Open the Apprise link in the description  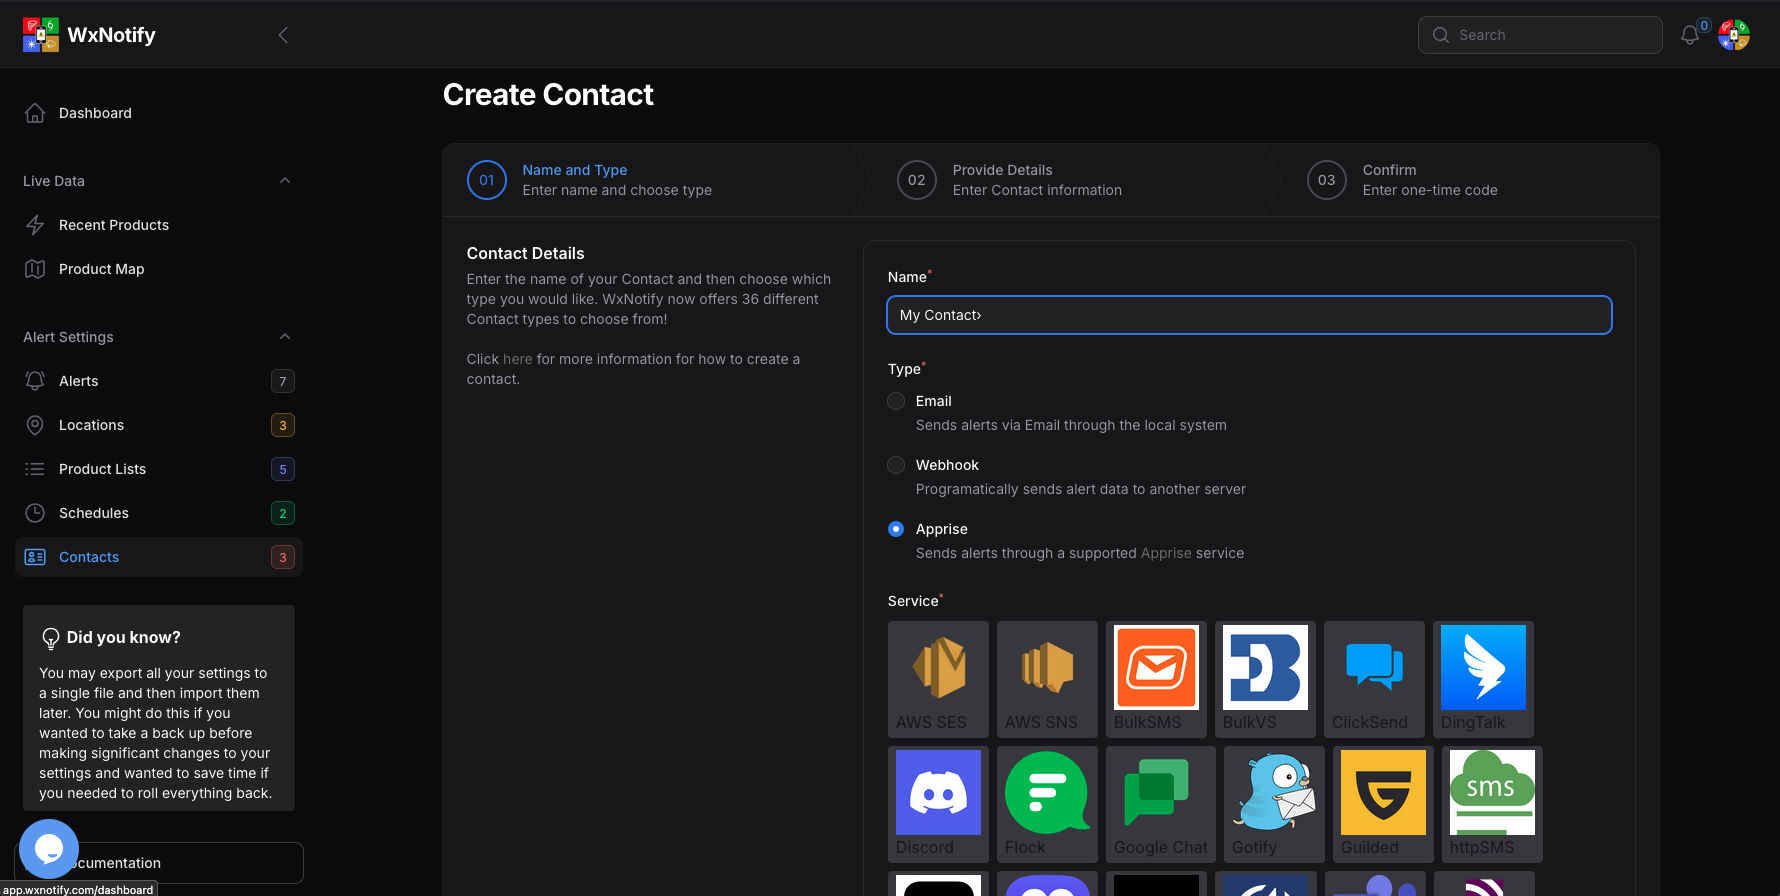pos(1166,553)
